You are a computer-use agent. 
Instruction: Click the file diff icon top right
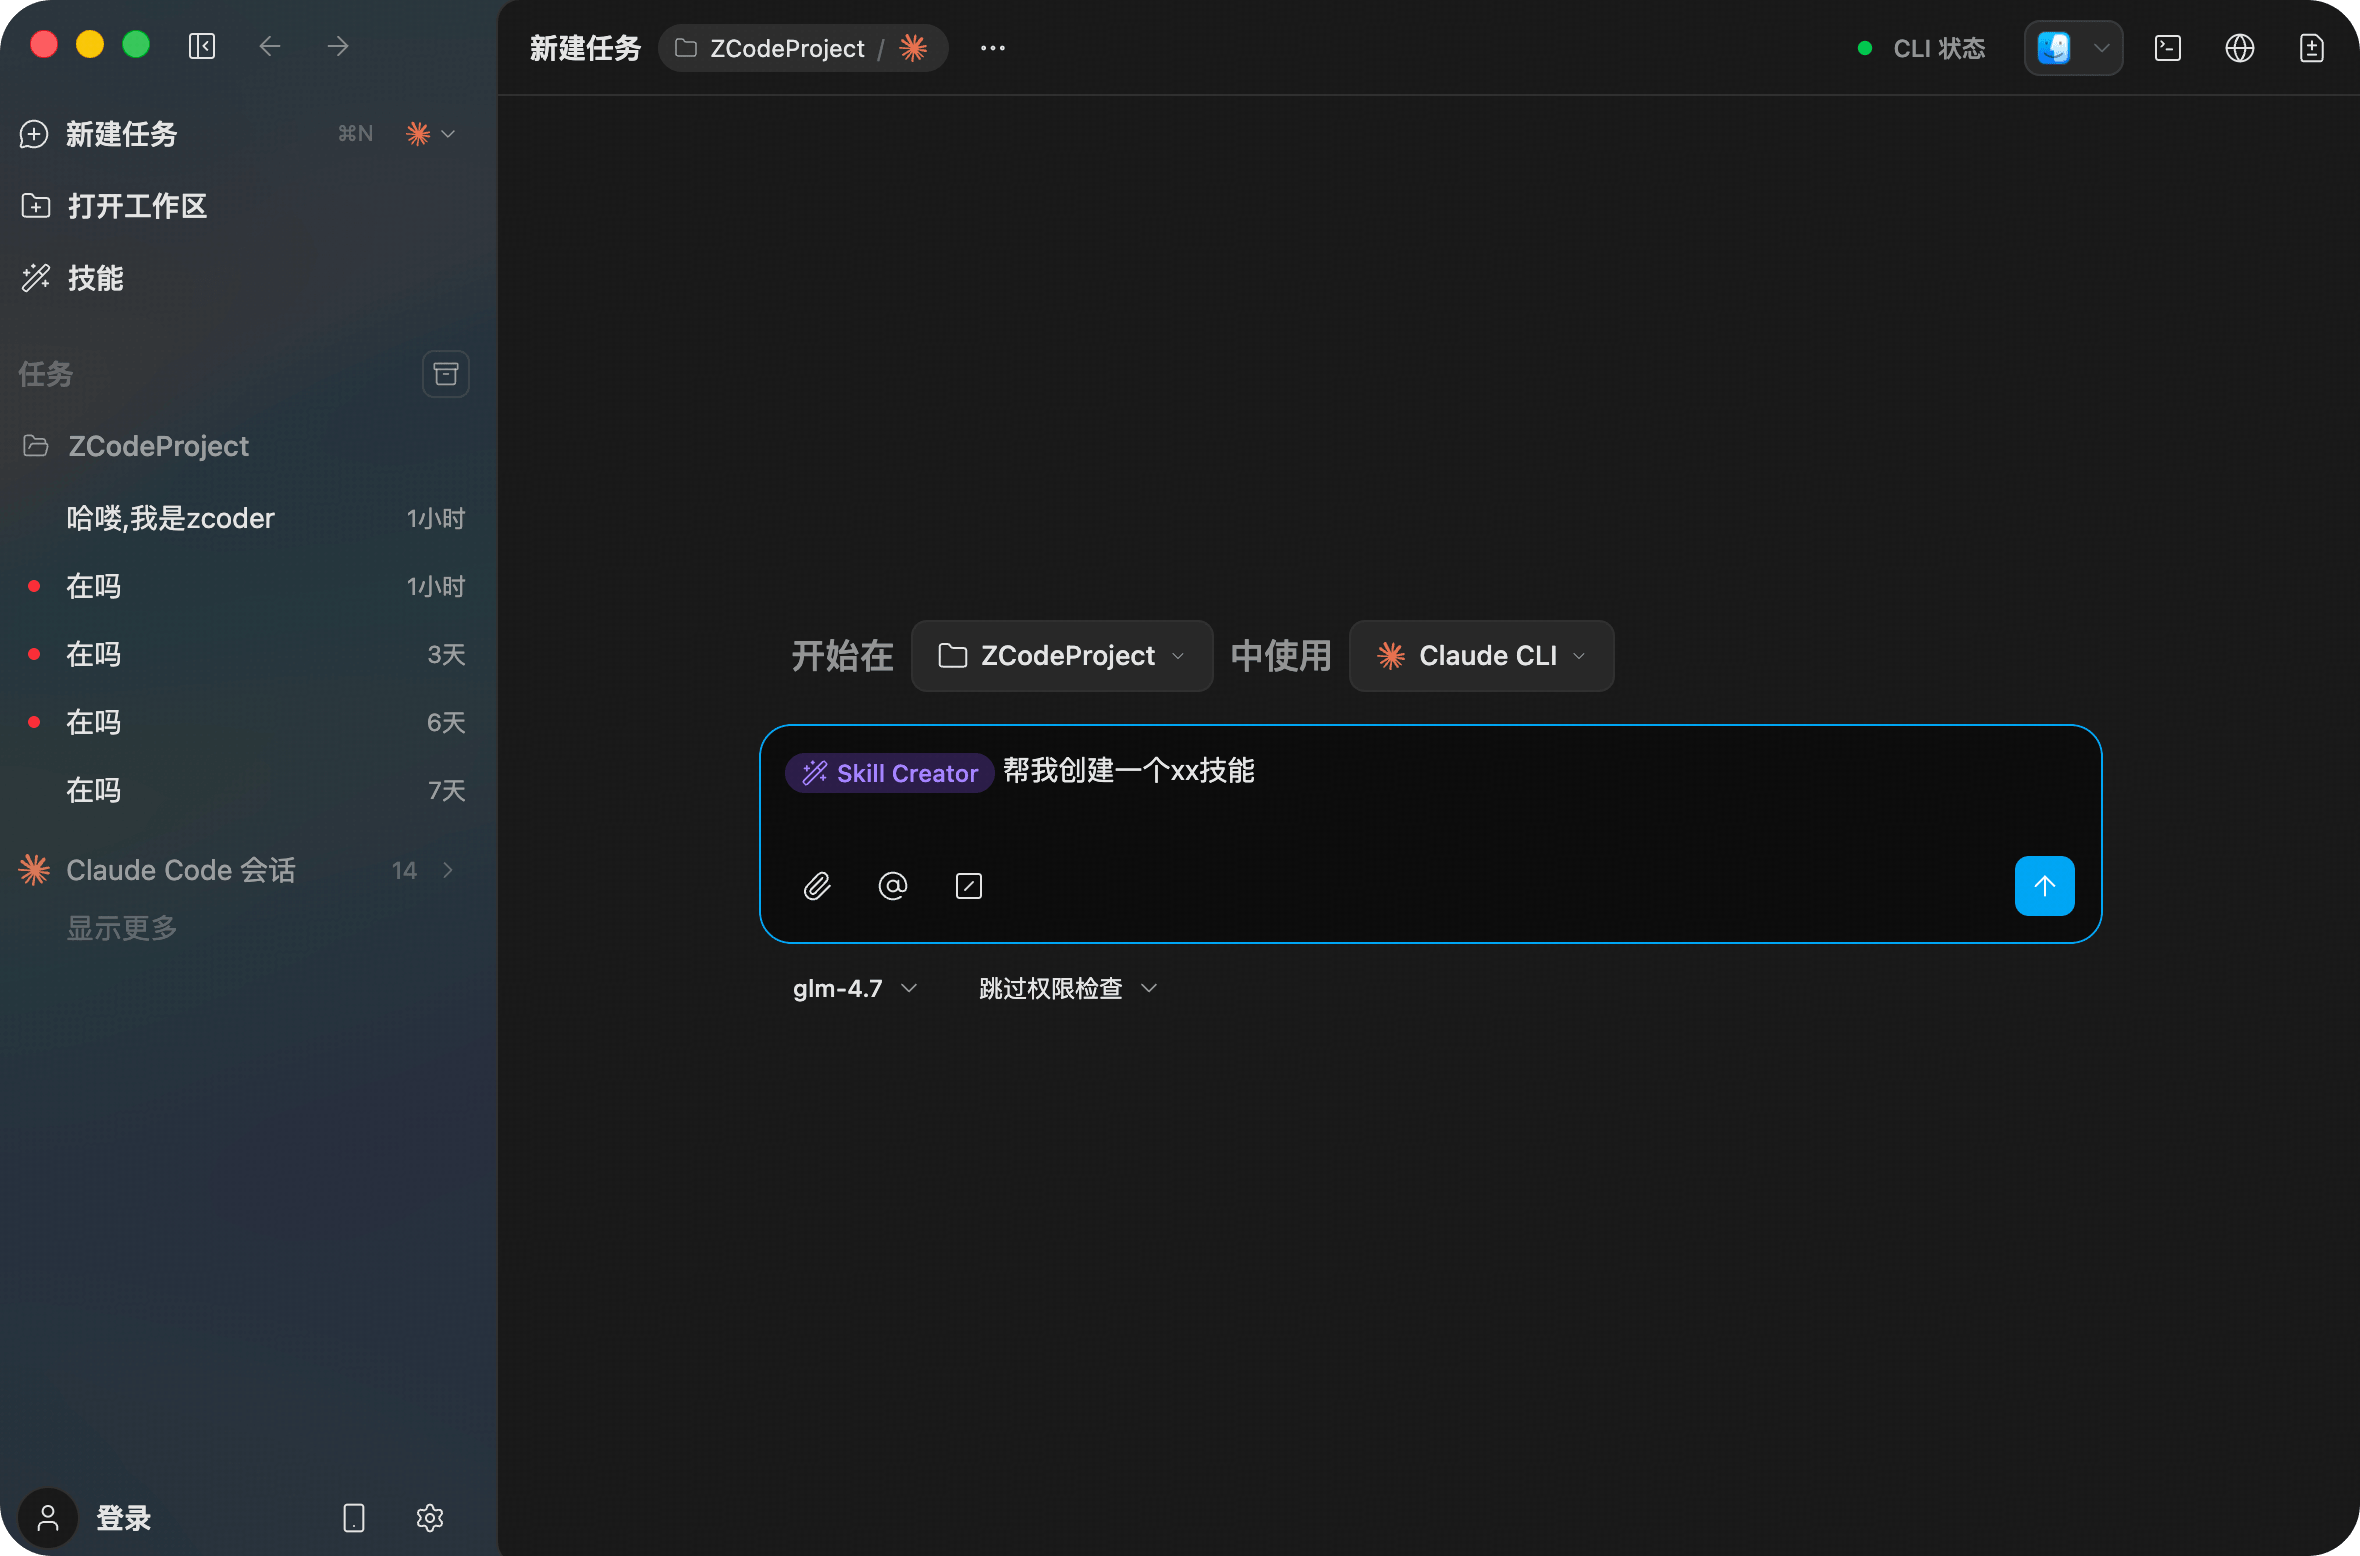[x=2311, y=48]
